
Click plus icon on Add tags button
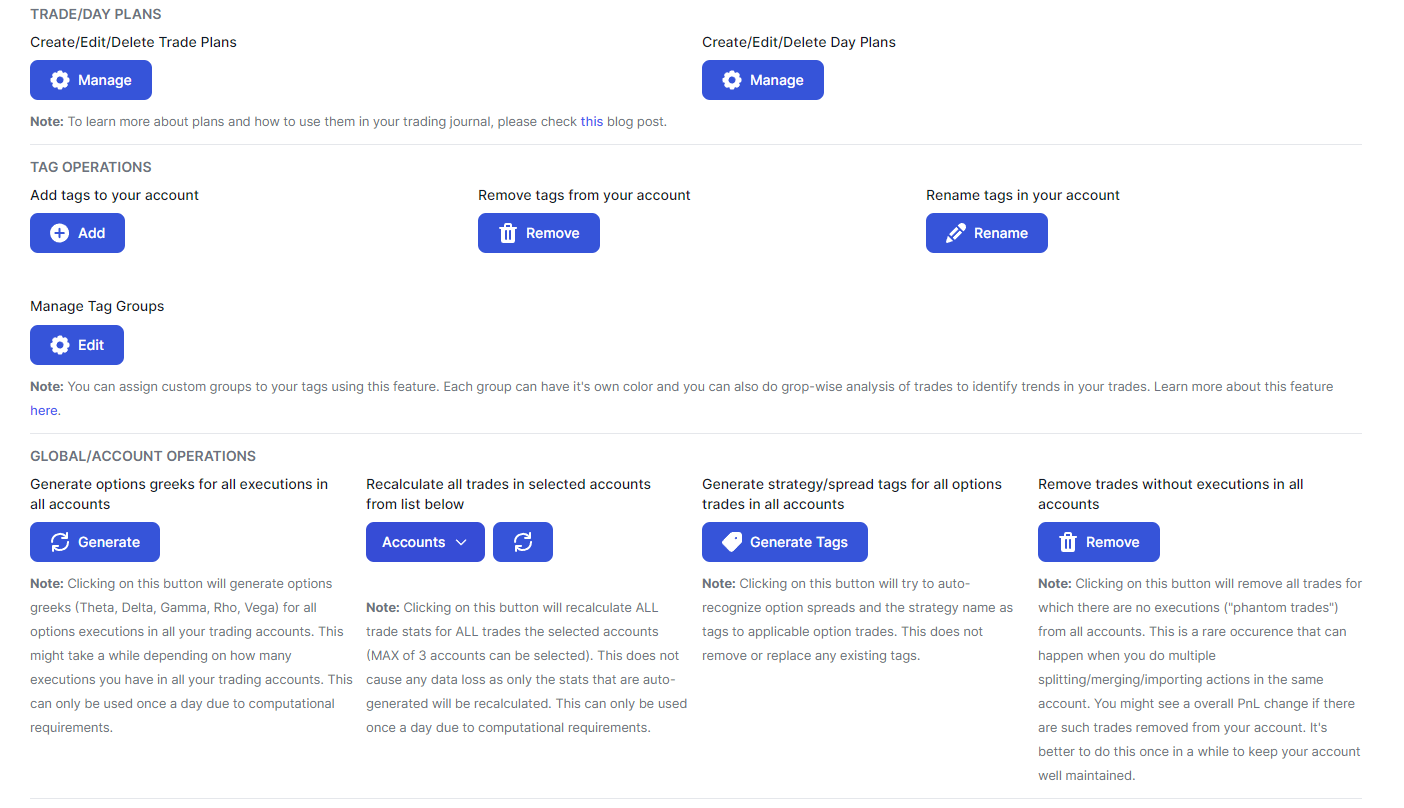click(x=60, y=233)
